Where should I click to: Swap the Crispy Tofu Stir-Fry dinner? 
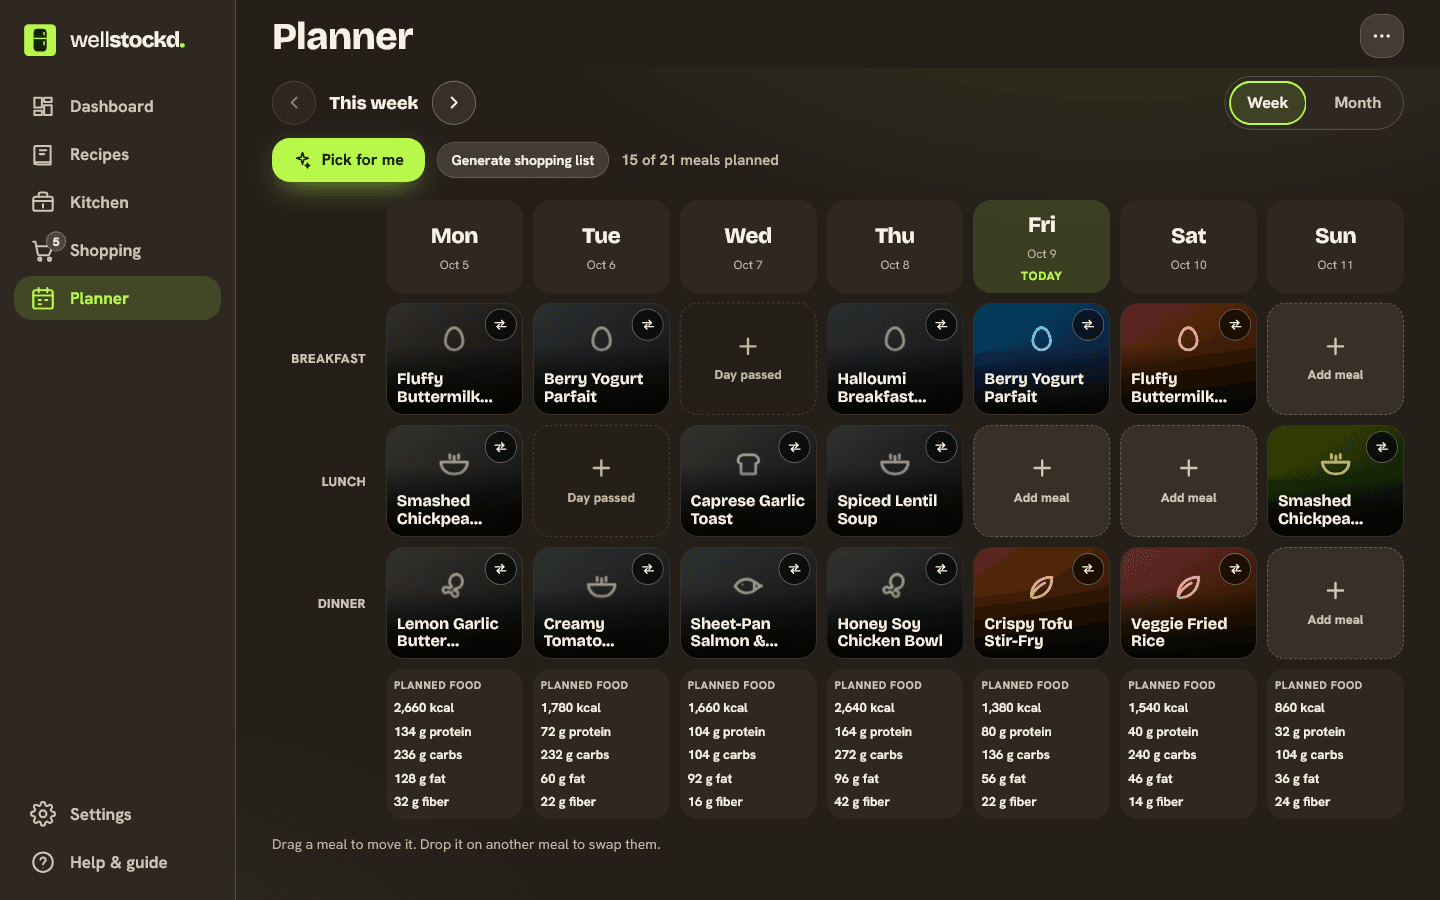tap(1088, 569)
